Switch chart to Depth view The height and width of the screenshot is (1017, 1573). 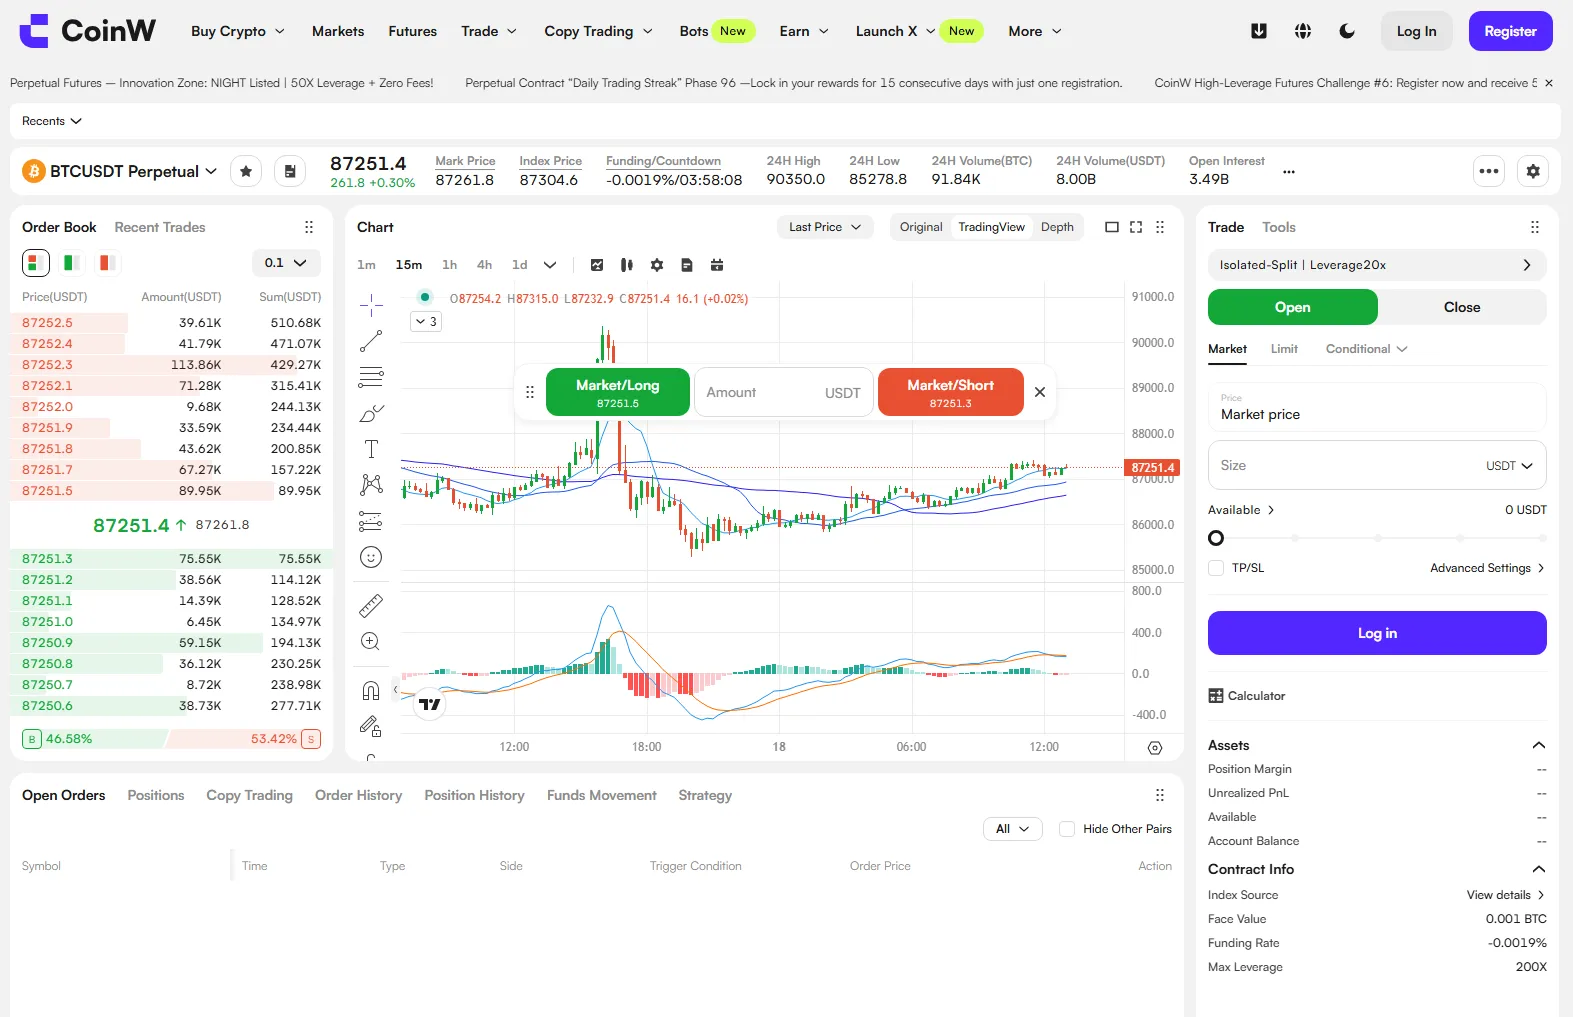tap(1057, 227)
